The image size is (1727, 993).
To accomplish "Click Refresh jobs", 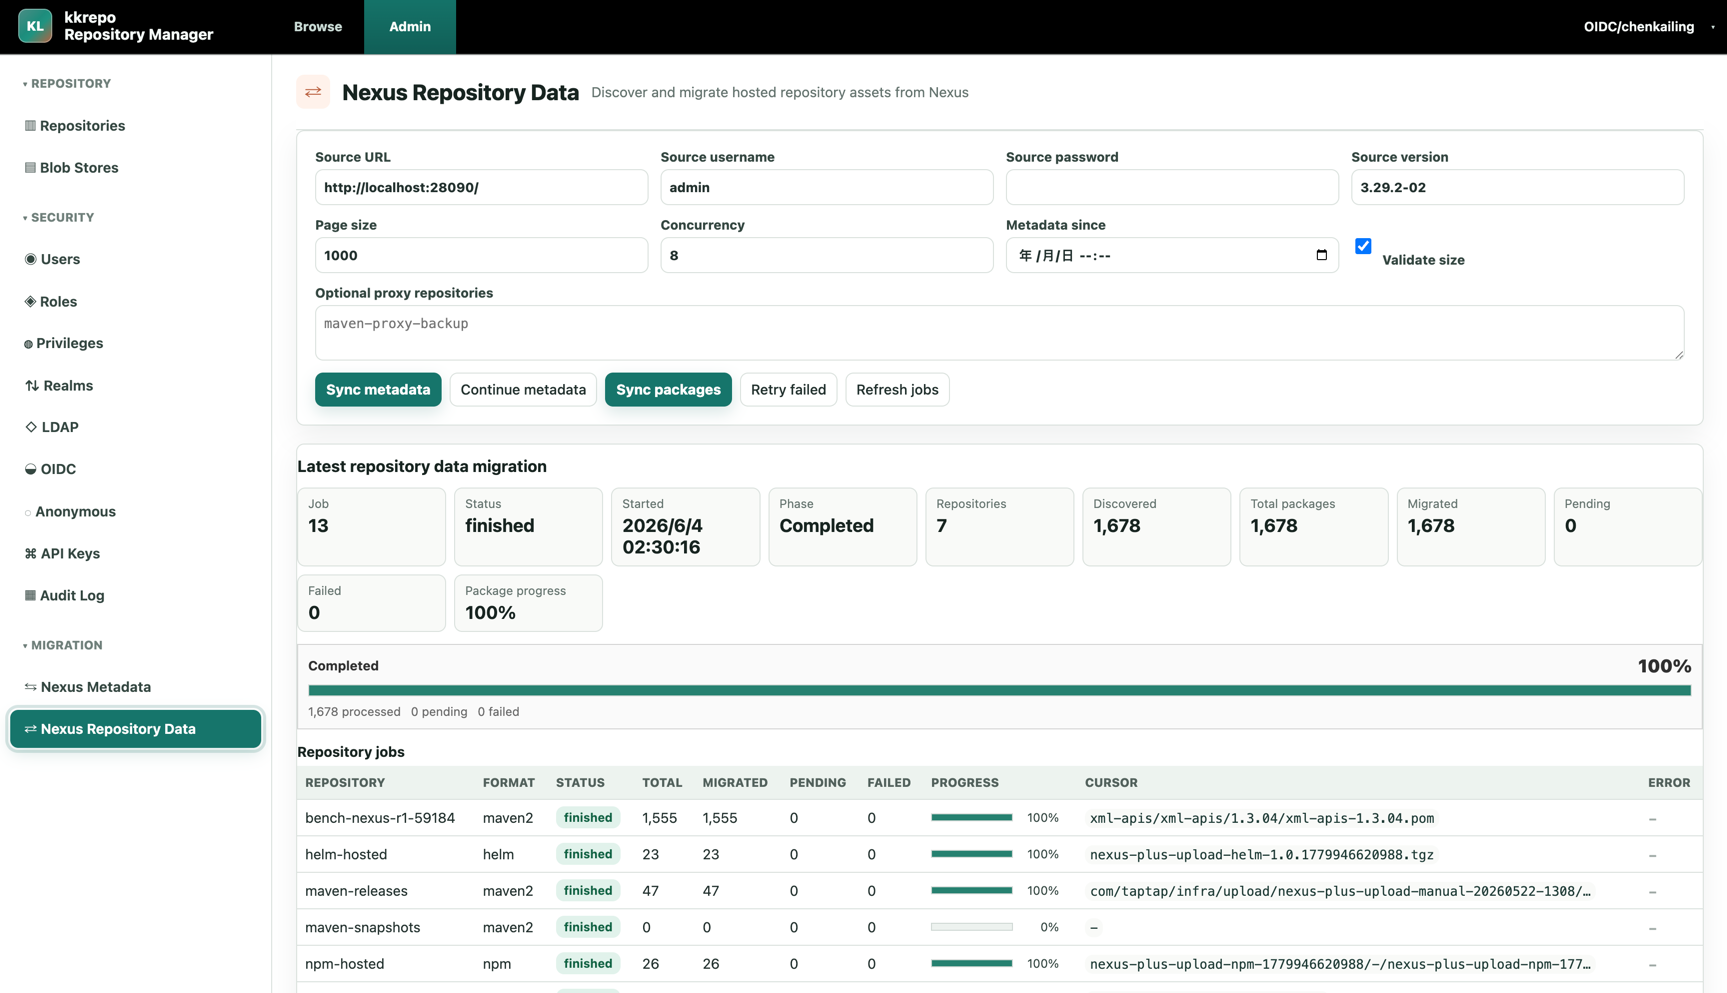I will point(897,389).
